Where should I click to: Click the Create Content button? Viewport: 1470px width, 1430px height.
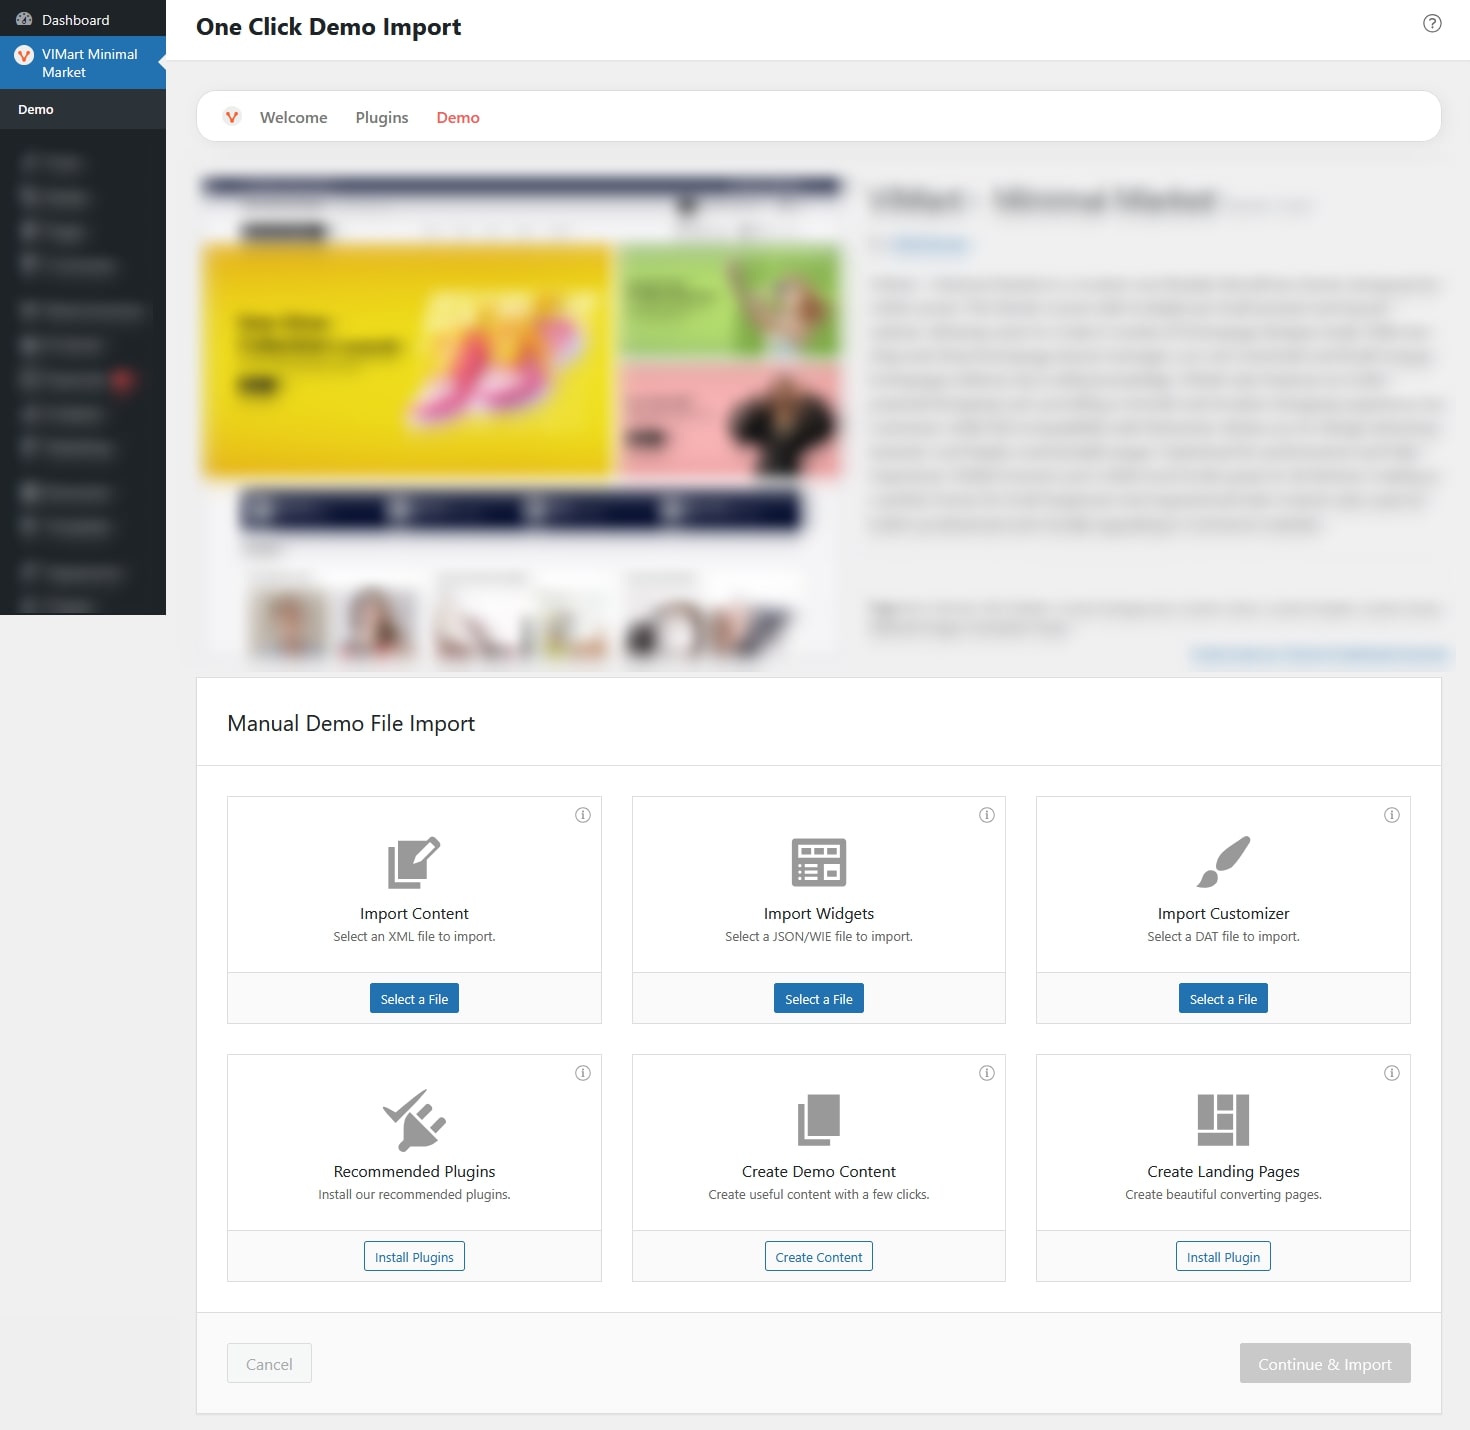click(818, 1257)
